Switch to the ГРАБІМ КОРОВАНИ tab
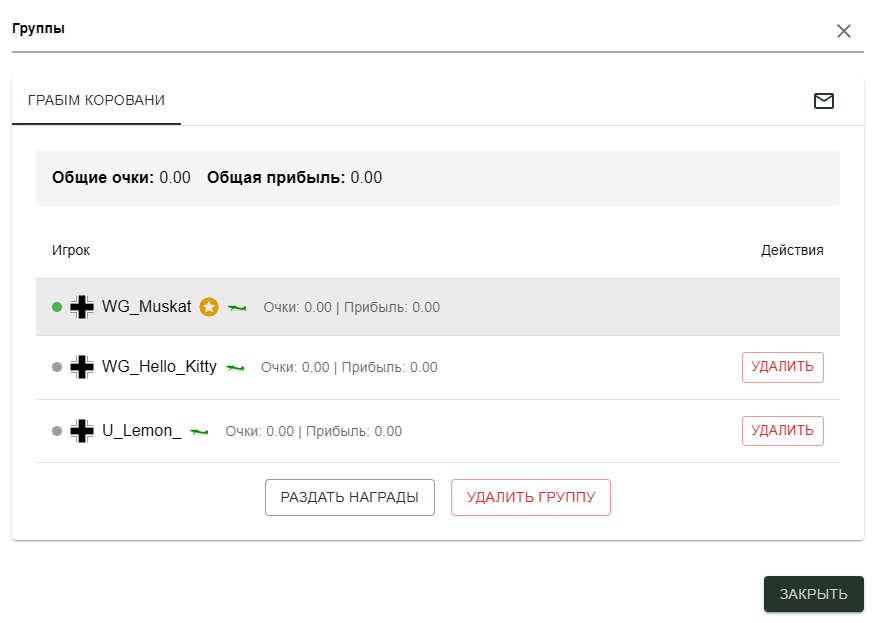Image resolution: width=886 pixels, height=623 pixels. [97, 100]
